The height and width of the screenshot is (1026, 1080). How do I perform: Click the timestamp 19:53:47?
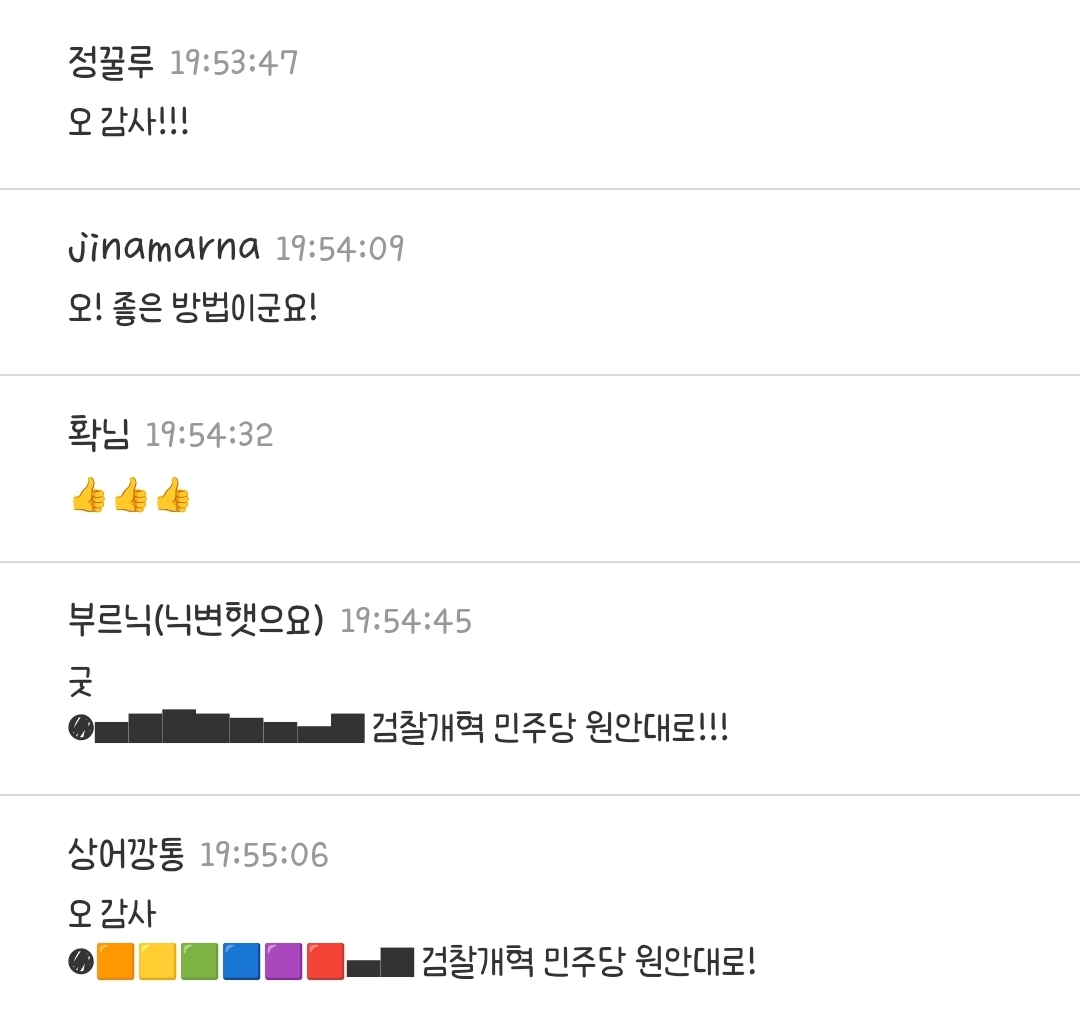click(x=233, y=63)
